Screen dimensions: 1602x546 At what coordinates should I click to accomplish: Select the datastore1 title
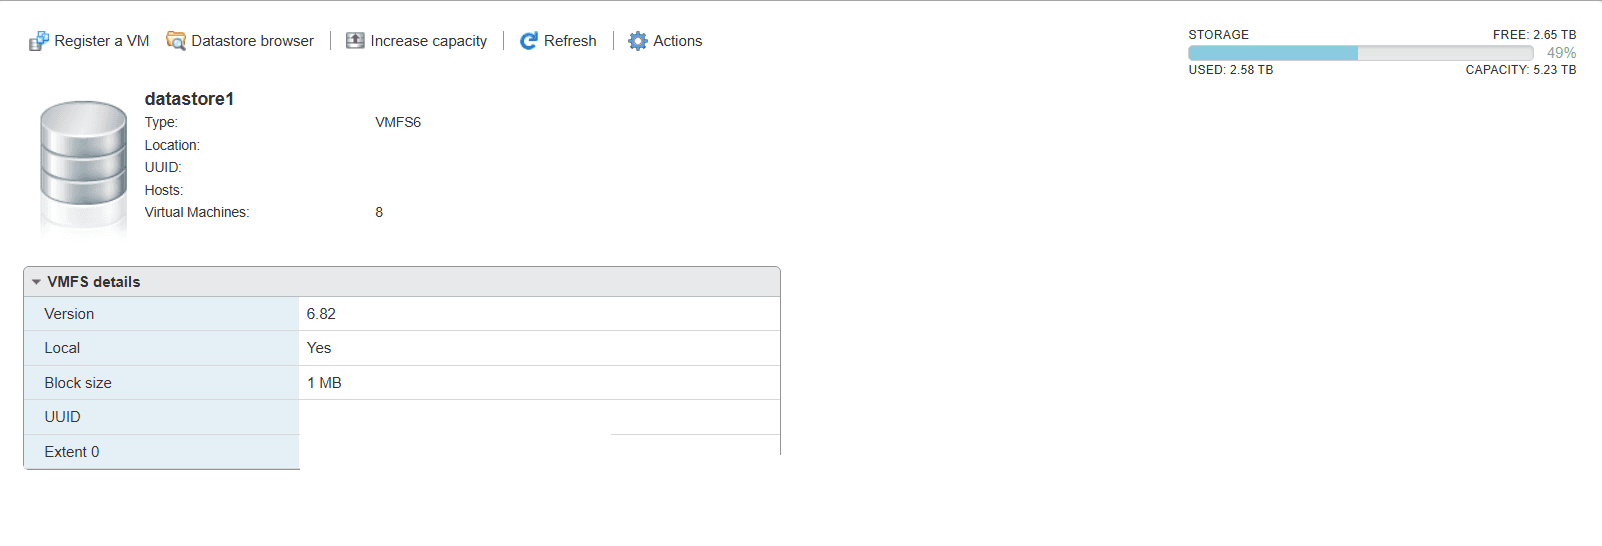click(189, 99)
